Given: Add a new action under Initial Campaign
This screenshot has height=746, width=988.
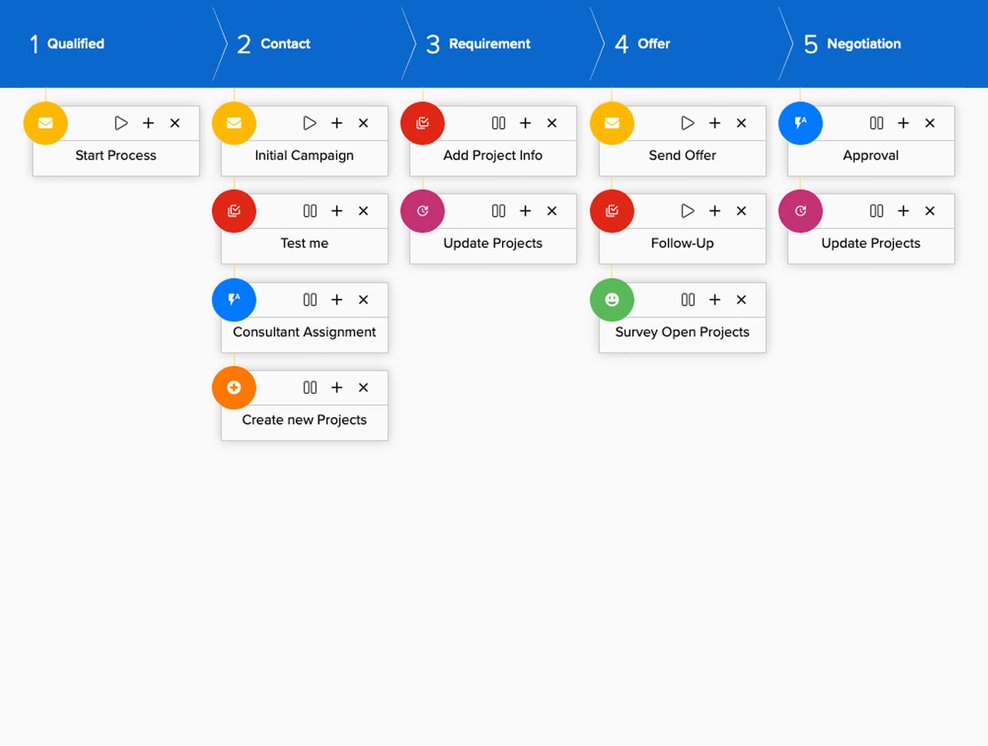Looking at the screenshot, I should pyautogui.click(x=336, y=122).
